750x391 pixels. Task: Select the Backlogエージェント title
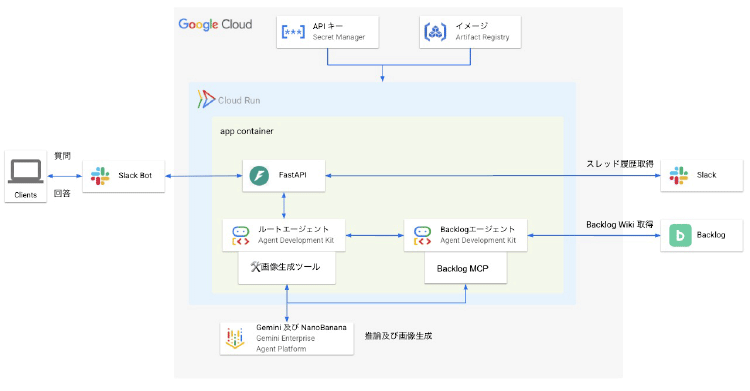pos(477,229)
